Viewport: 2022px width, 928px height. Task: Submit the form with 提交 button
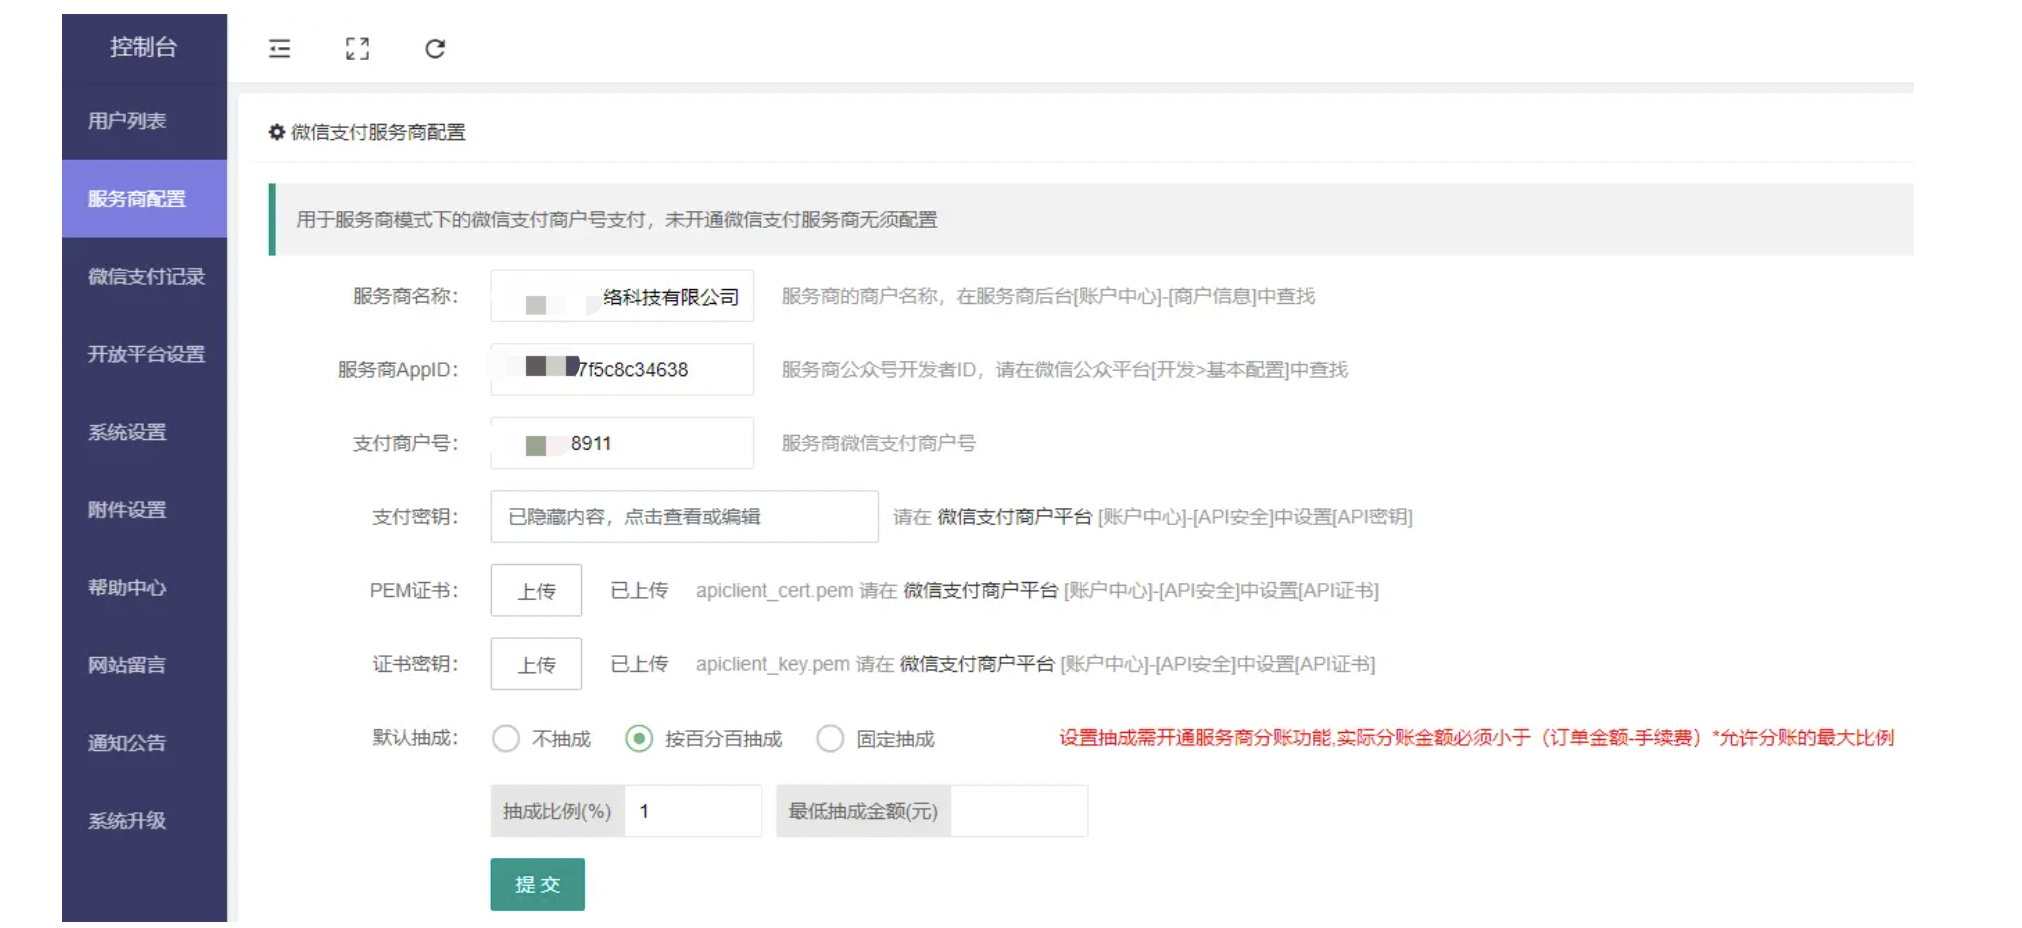pyautogui.click(x=537, y=885)
